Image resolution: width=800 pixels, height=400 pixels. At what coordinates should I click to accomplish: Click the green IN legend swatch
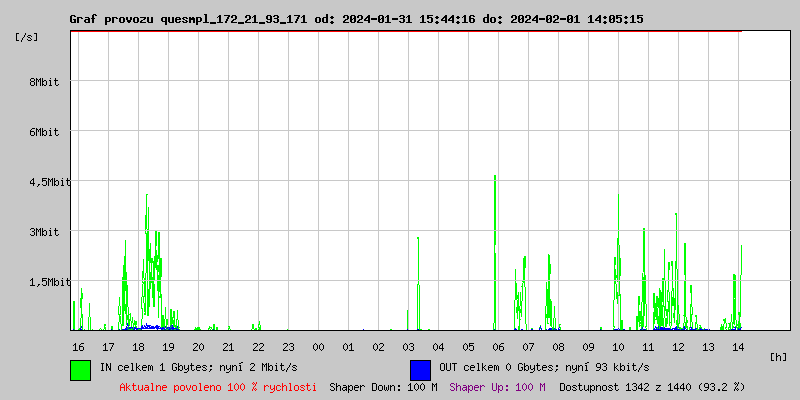80,369
